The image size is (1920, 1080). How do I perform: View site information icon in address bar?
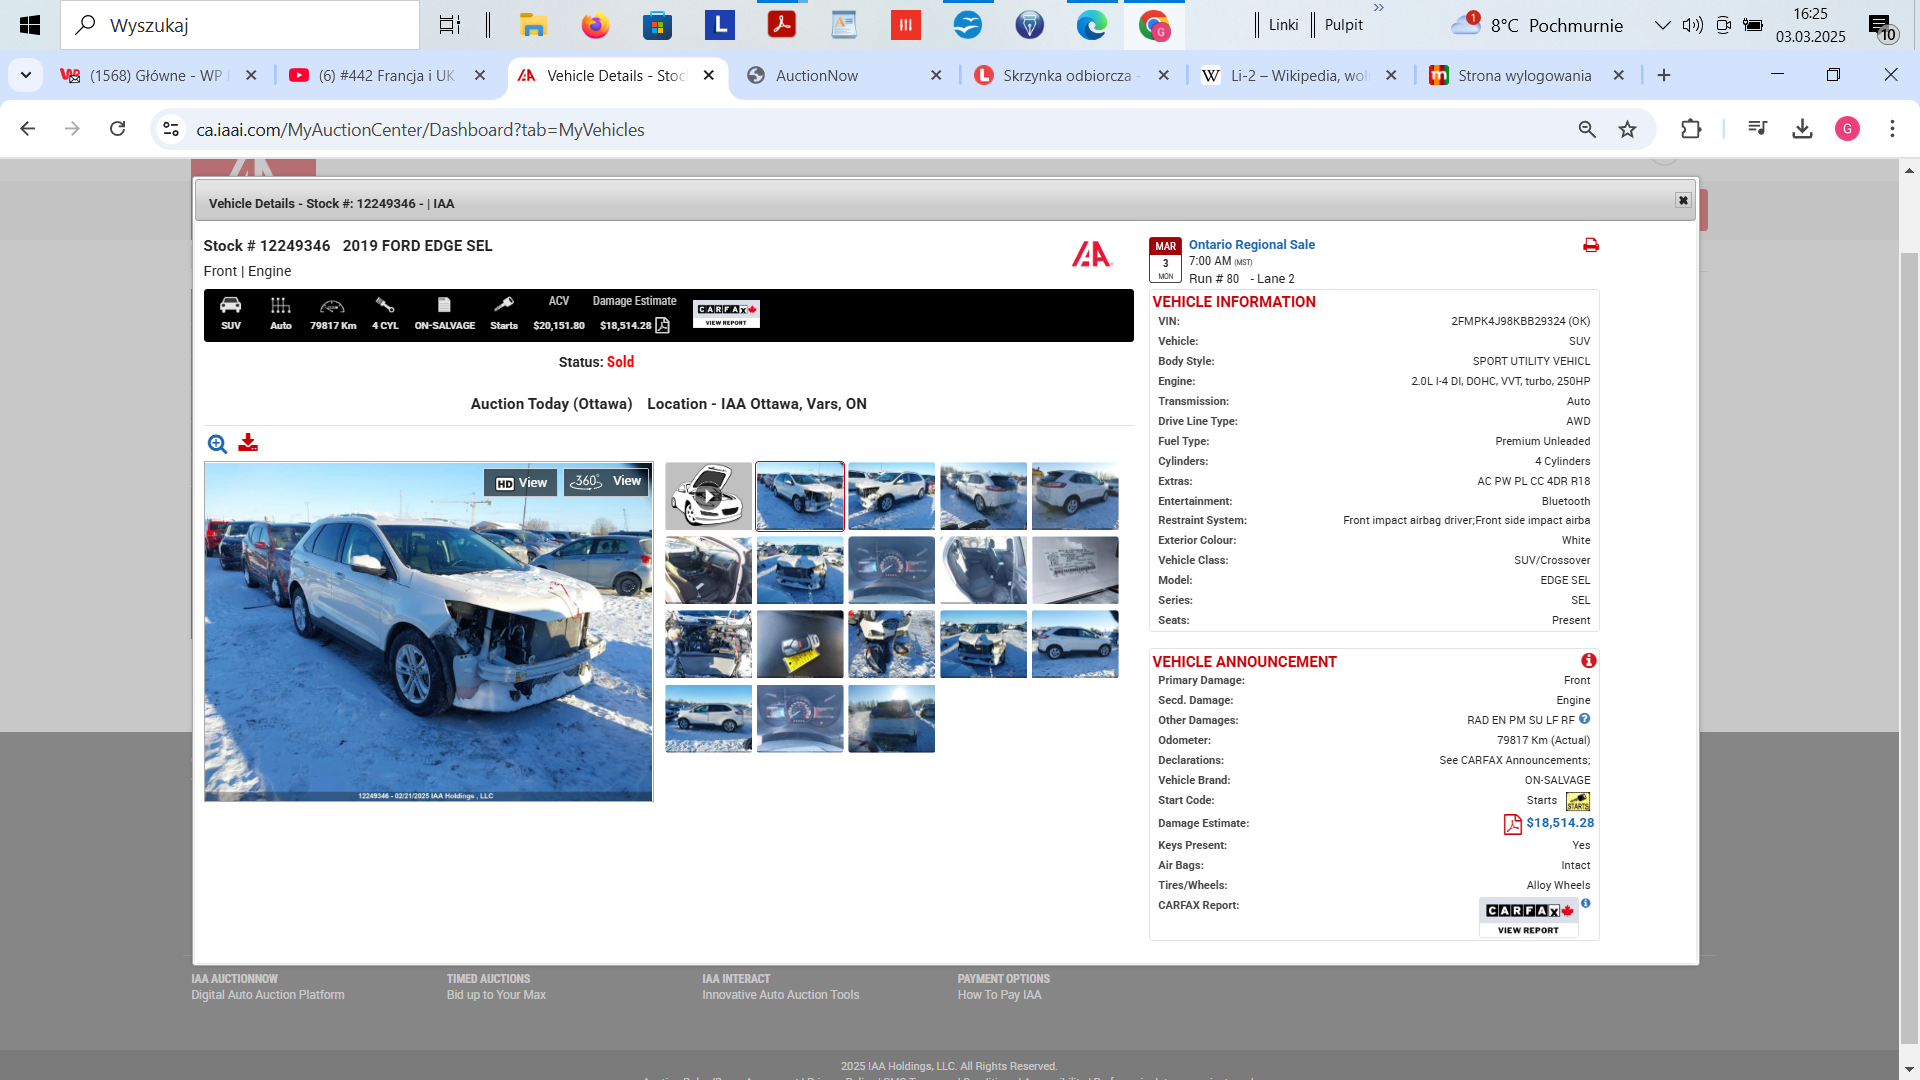[171, 130]
